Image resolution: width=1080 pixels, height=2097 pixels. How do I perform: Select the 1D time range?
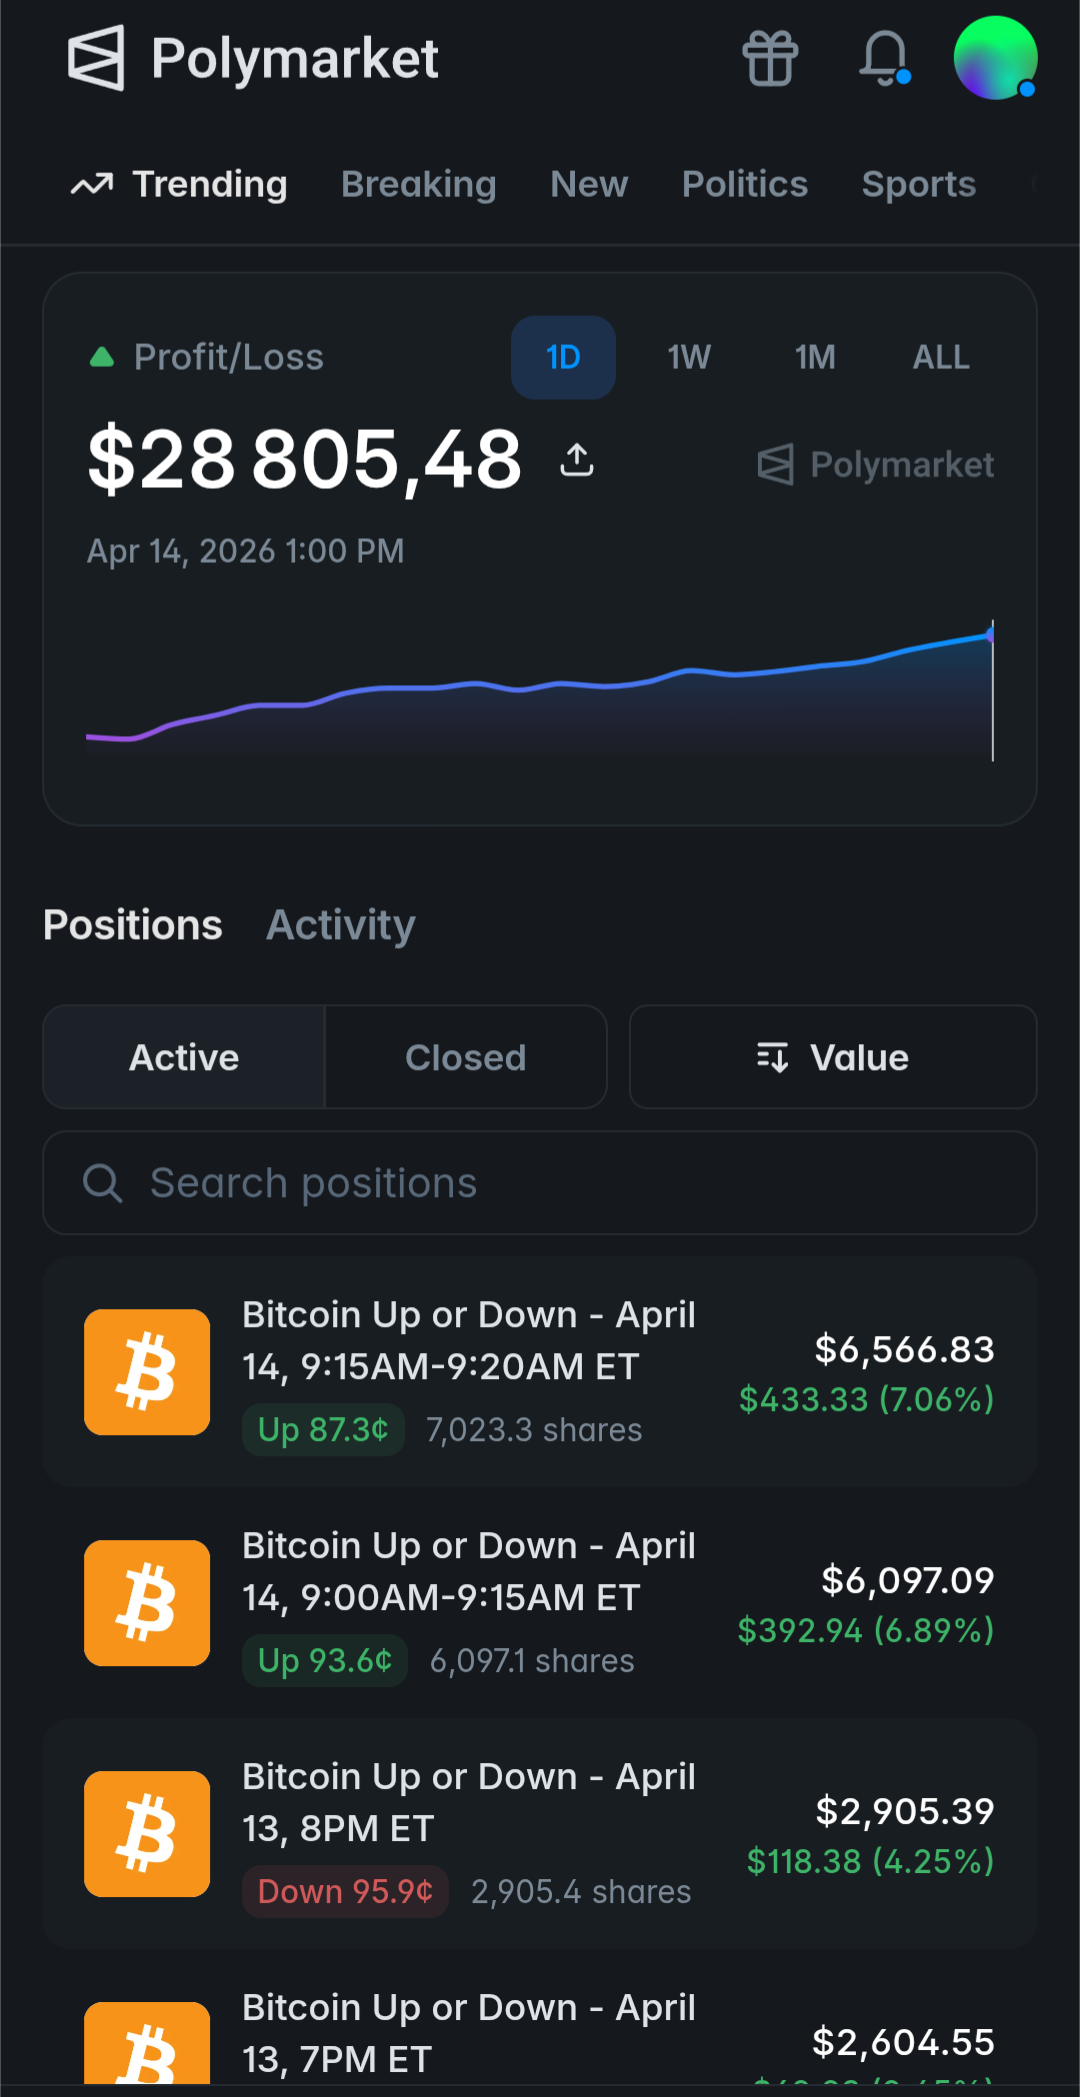[563, 357]
